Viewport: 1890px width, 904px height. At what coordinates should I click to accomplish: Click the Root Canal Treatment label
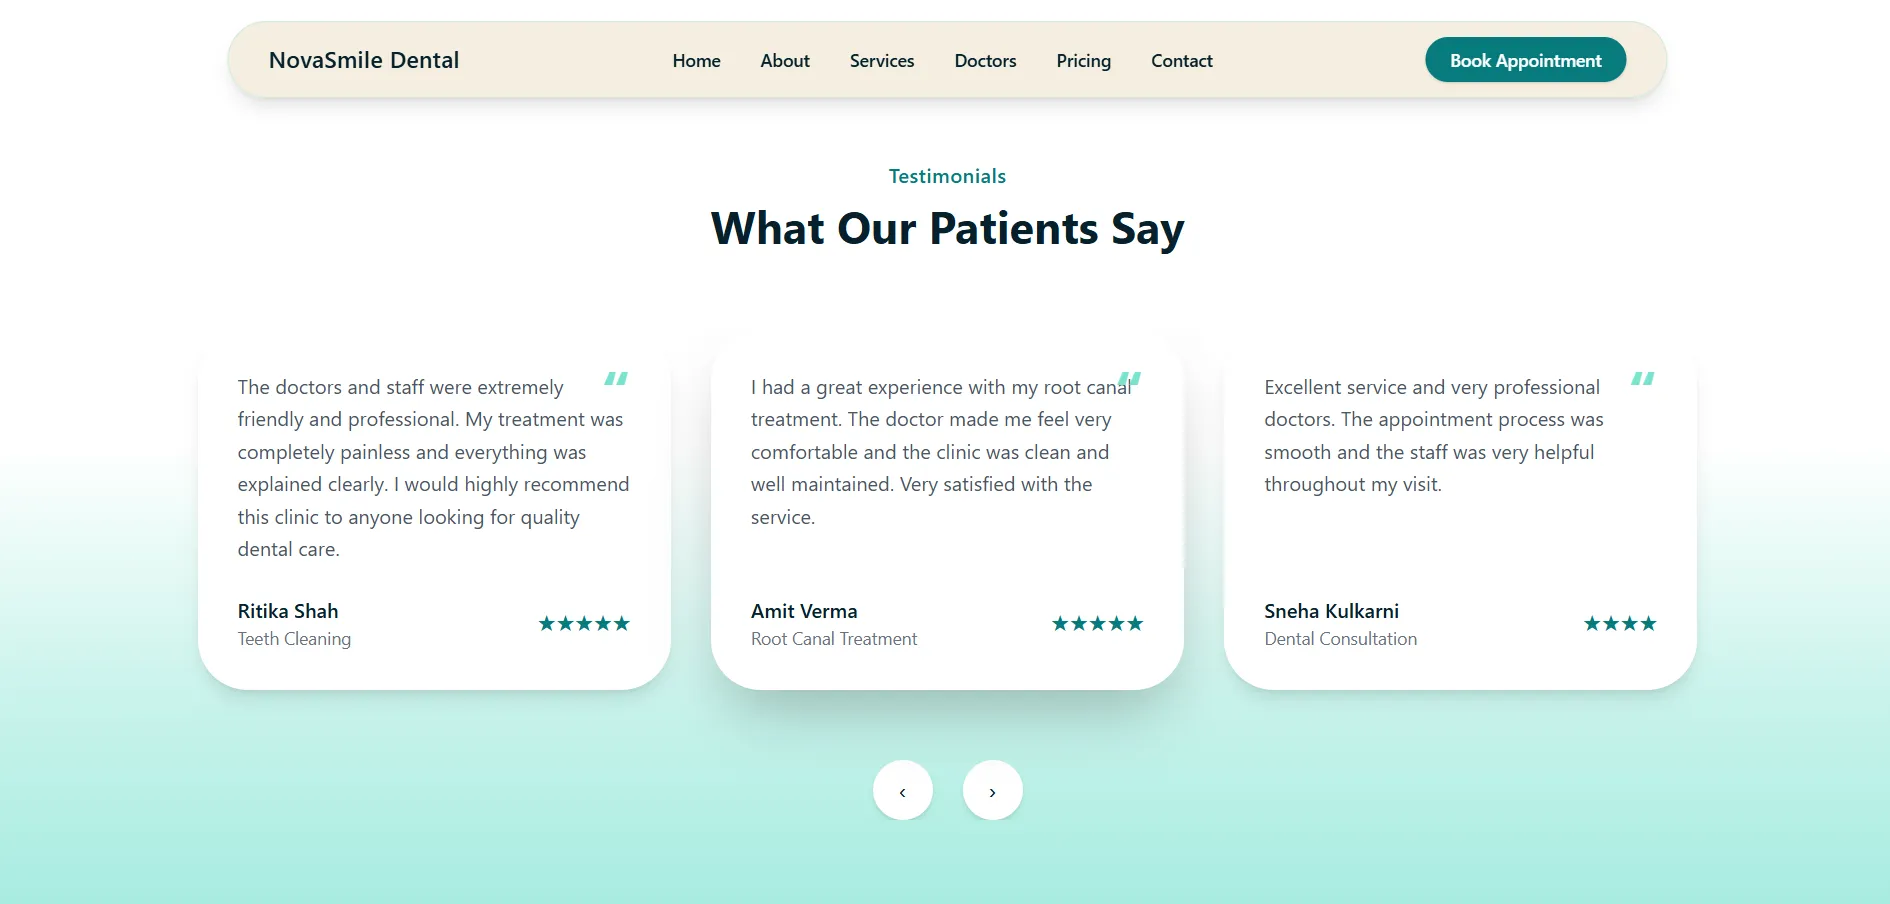point(834,639)
